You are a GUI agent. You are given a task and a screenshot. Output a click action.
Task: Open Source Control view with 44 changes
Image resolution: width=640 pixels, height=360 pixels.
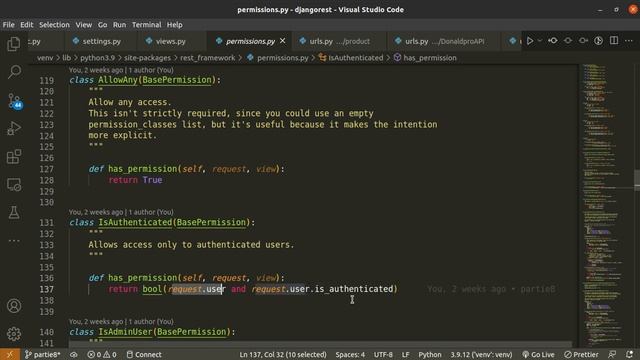[x=15, y=100]
